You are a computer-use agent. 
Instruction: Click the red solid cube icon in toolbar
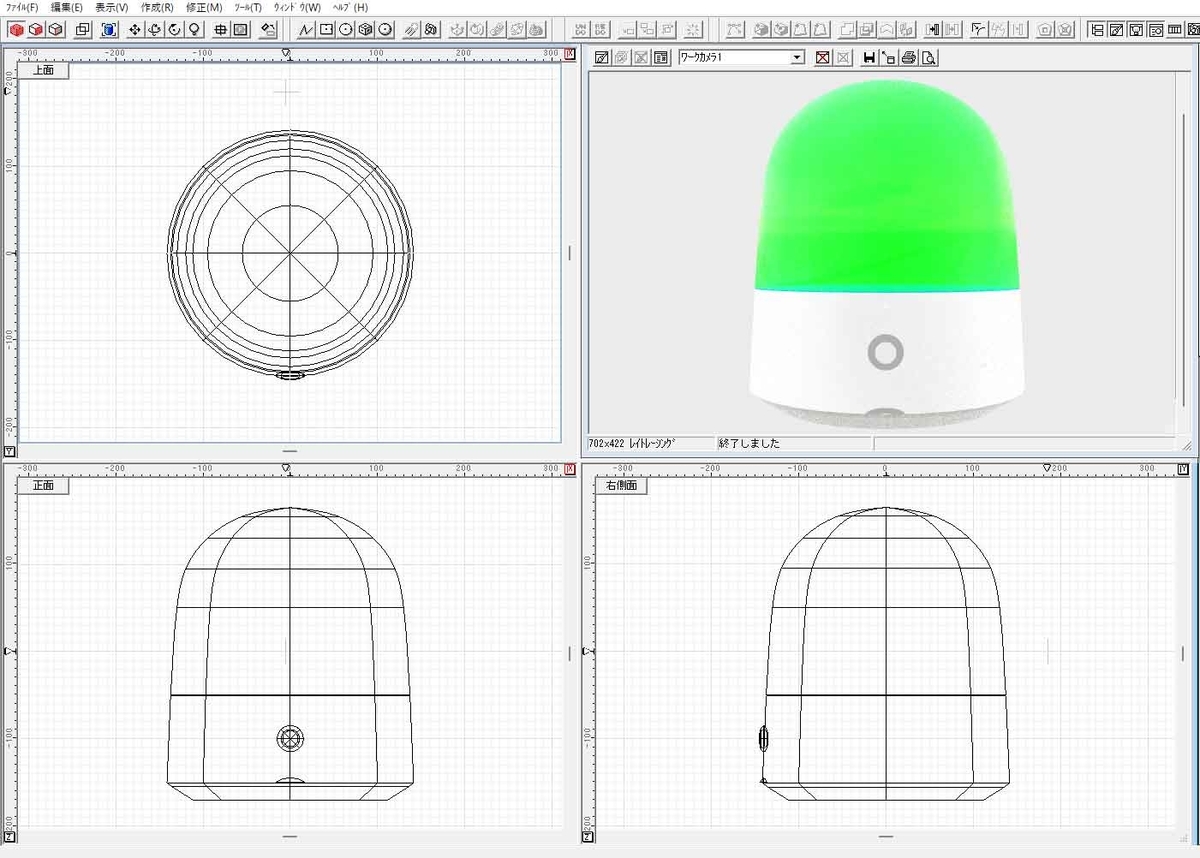(16, 29)
